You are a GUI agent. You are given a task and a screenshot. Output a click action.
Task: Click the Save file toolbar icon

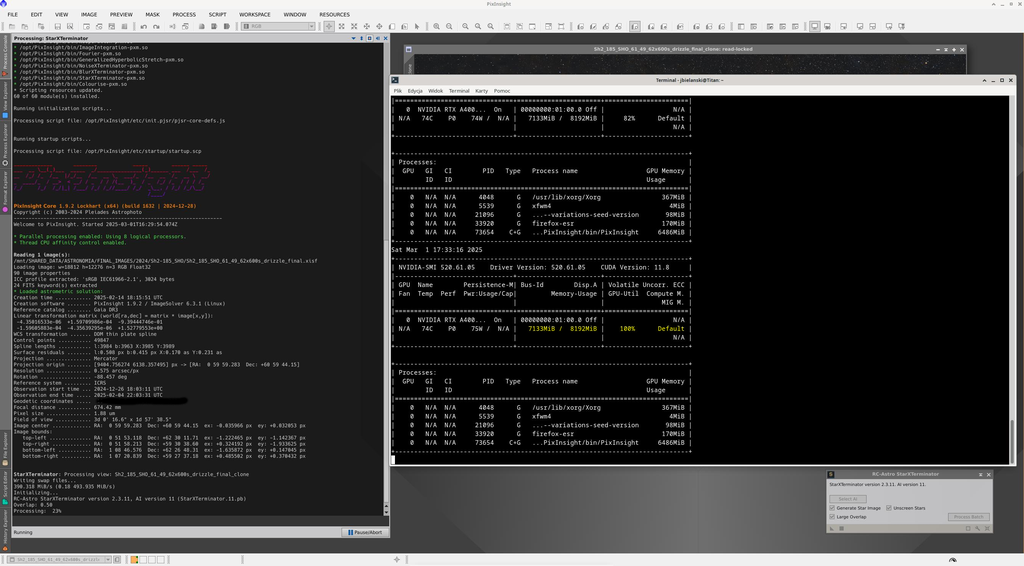[x=57, y=26]
